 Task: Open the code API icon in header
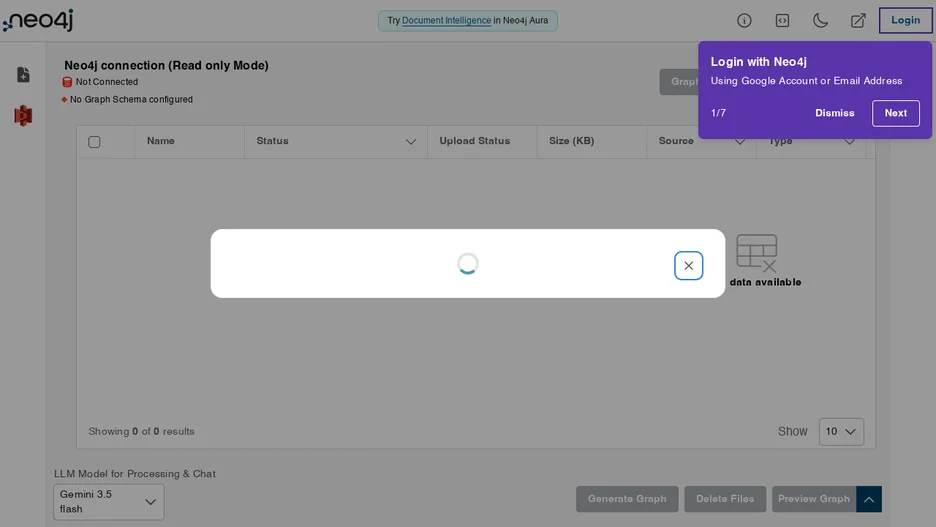(782, 20)
